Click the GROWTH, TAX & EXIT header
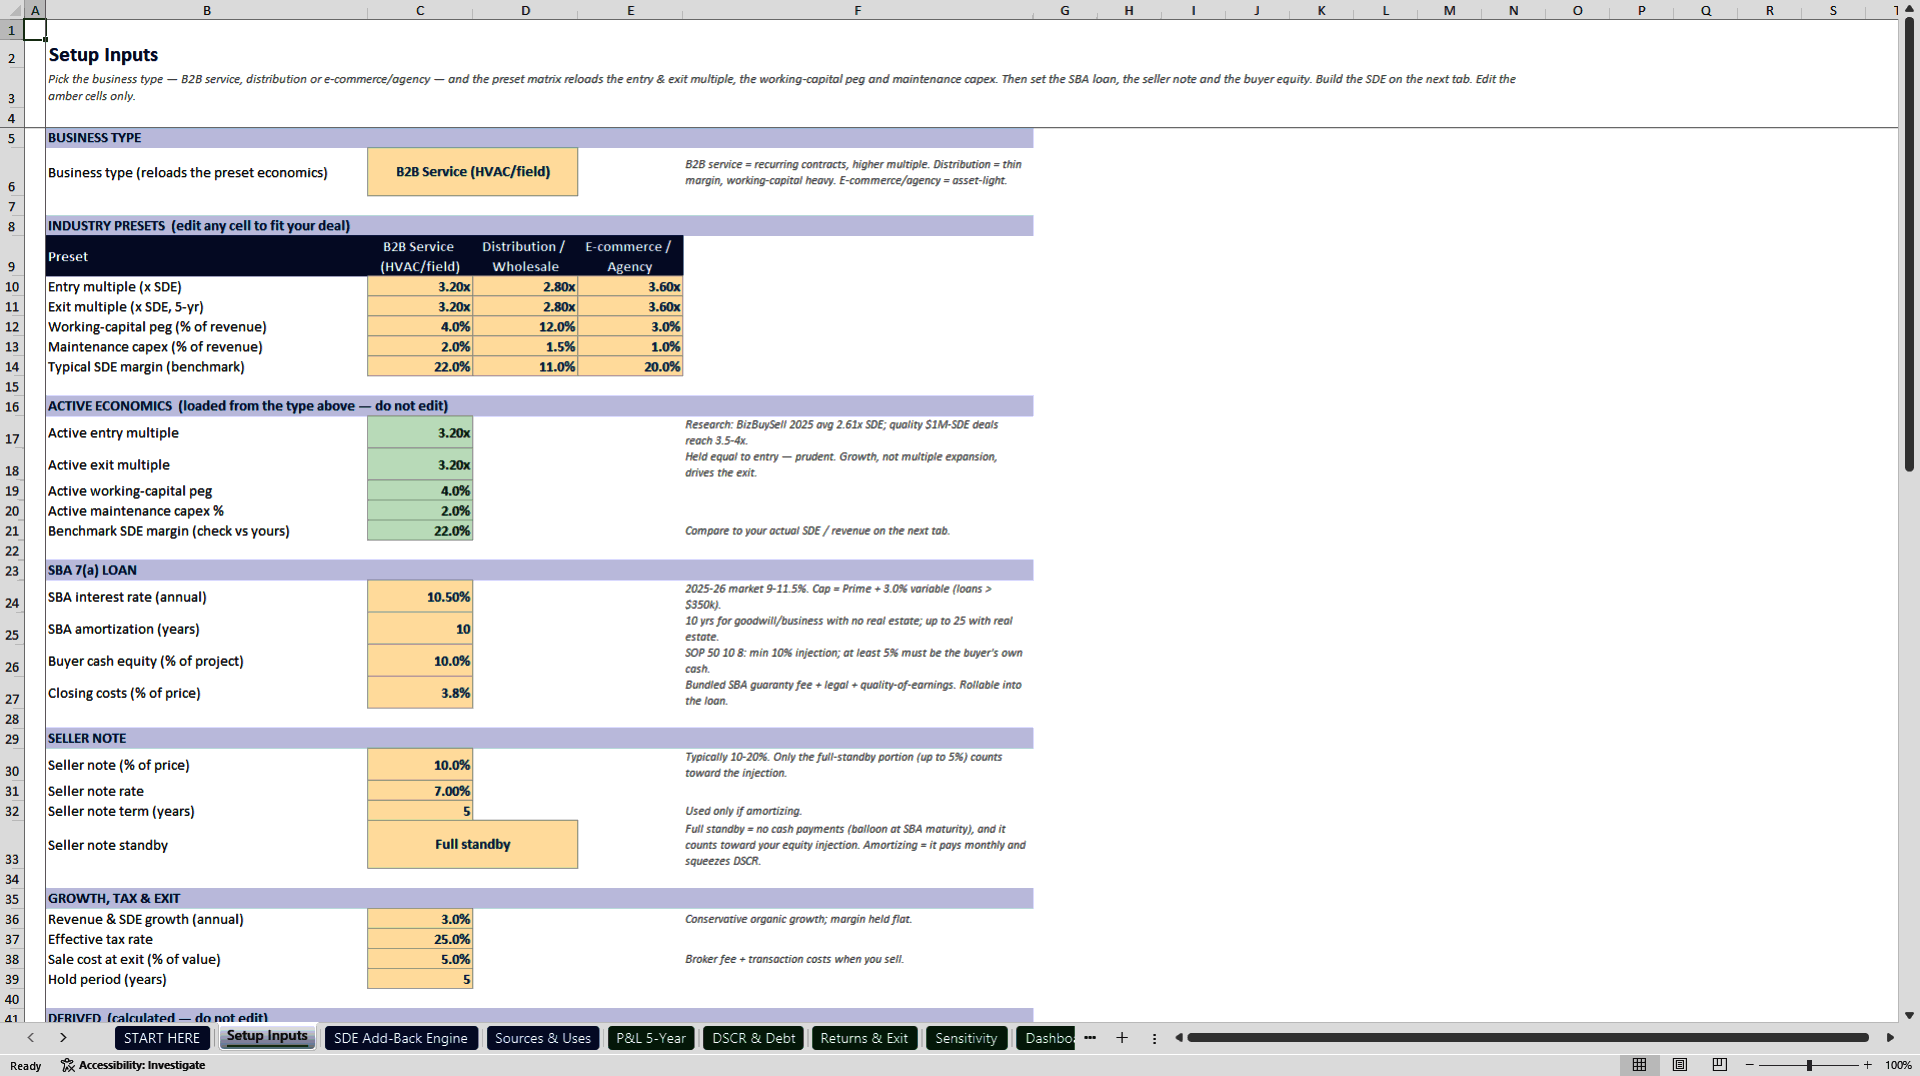The width and height of the screenshot is (1920, 1076). tap(114, 898)
